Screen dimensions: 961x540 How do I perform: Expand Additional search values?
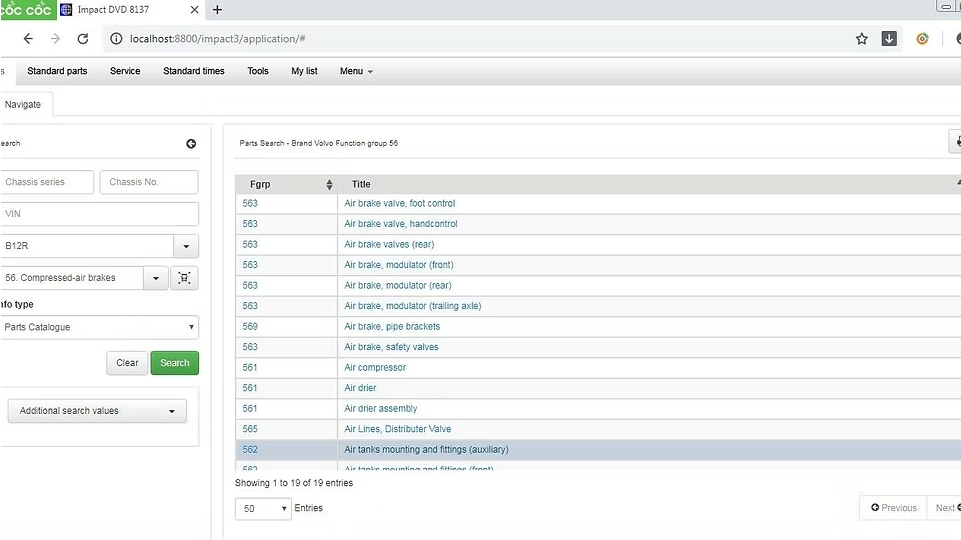[x=97, y=411]
